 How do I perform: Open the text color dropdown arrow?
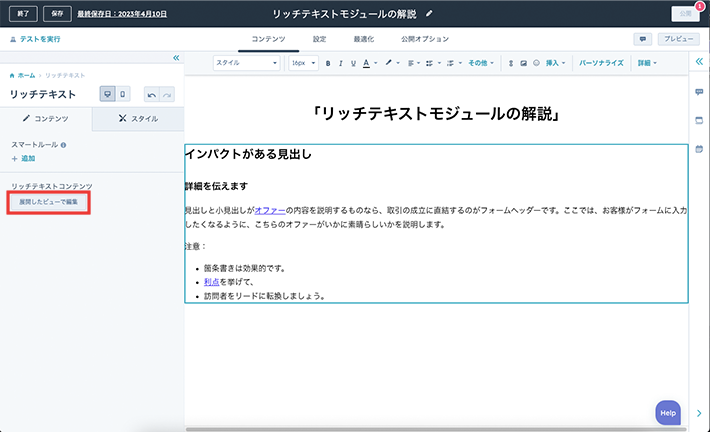(x=375, y=63)
